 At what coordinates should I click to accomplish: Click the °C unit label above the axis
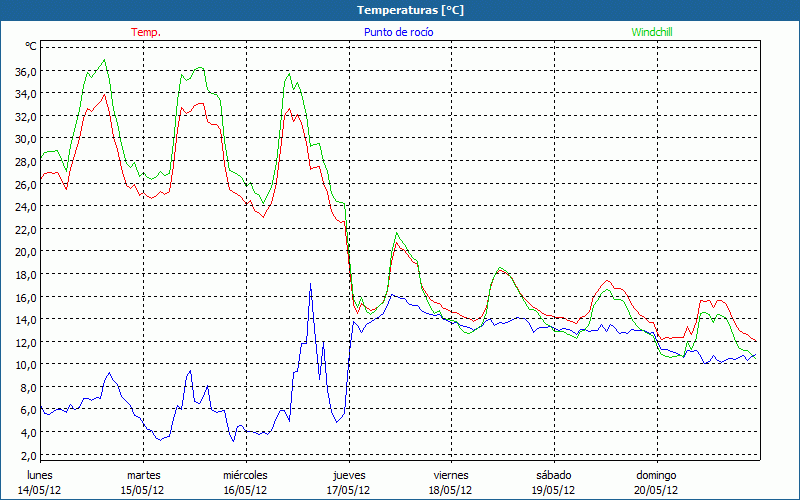(31, 47)
